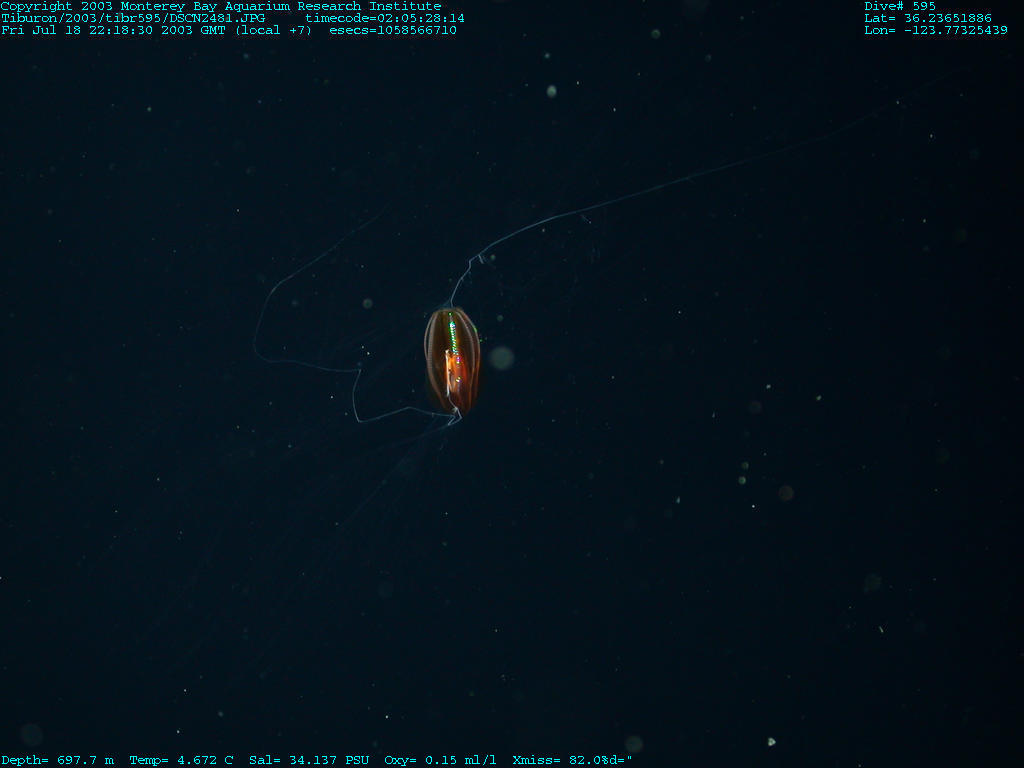Click the Lat= 36.23651886 readout
This screenshot has height=768, width=1024.
pos(928,18)
